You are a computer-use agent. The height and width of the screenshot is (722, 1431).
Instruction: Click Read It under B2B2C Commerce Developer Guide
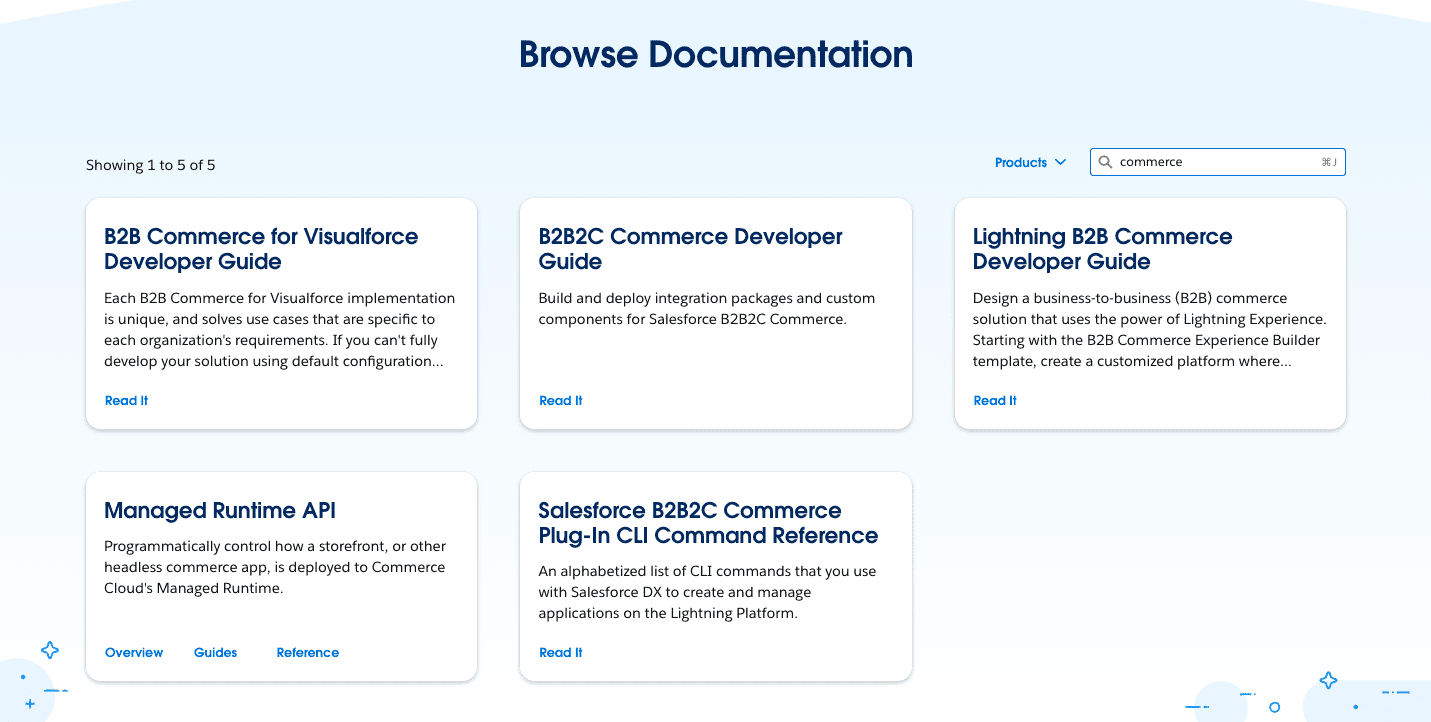(560, 401)
